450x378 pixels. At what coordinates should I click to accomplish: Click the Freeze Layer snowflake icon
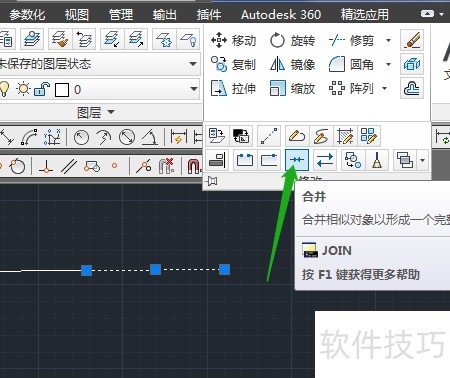(x=164, y=39)
